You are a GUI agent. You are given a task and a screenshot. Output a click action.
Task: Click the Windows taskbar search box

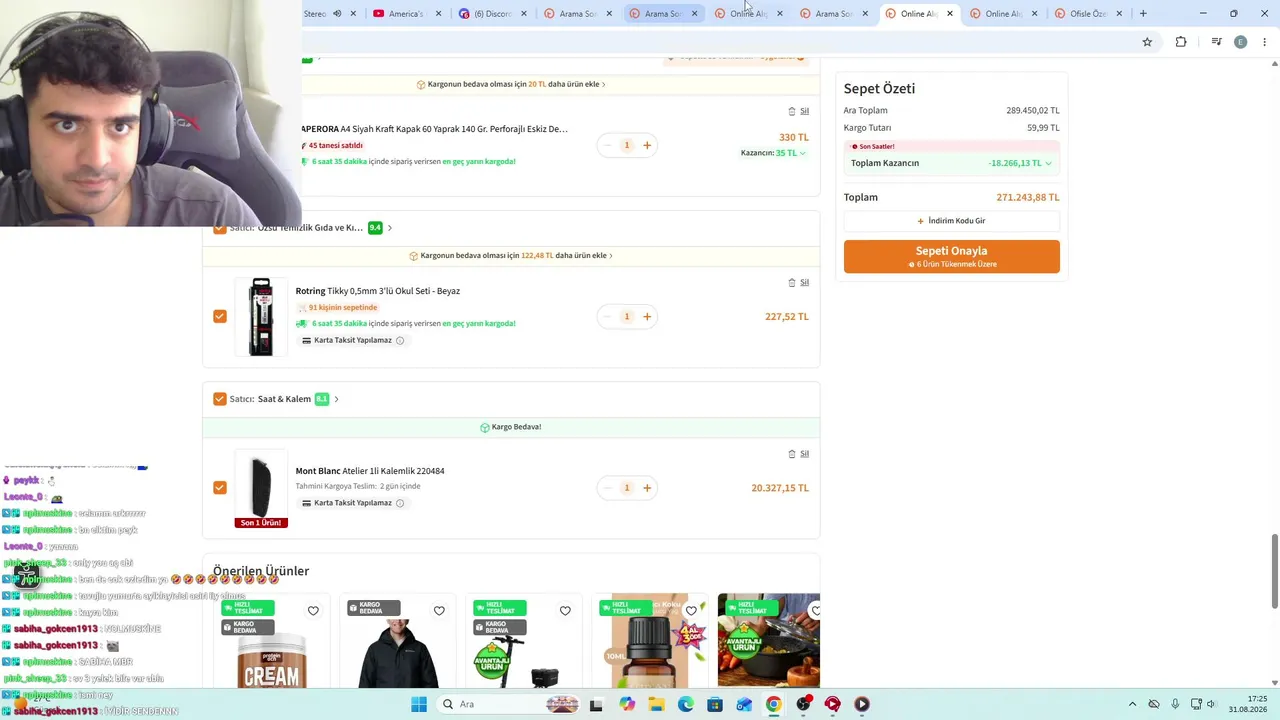pyautogui.click(x=510, y=704)
